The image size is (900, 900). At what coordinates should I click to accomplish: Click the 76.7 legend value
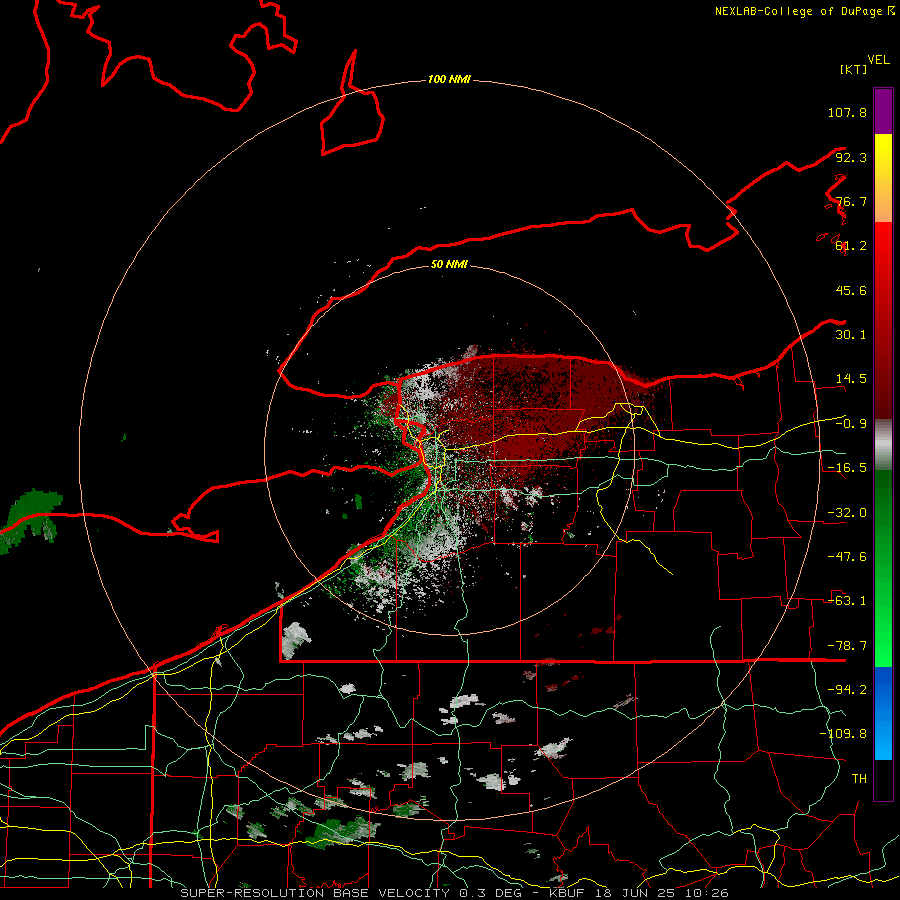coord(851,201)
